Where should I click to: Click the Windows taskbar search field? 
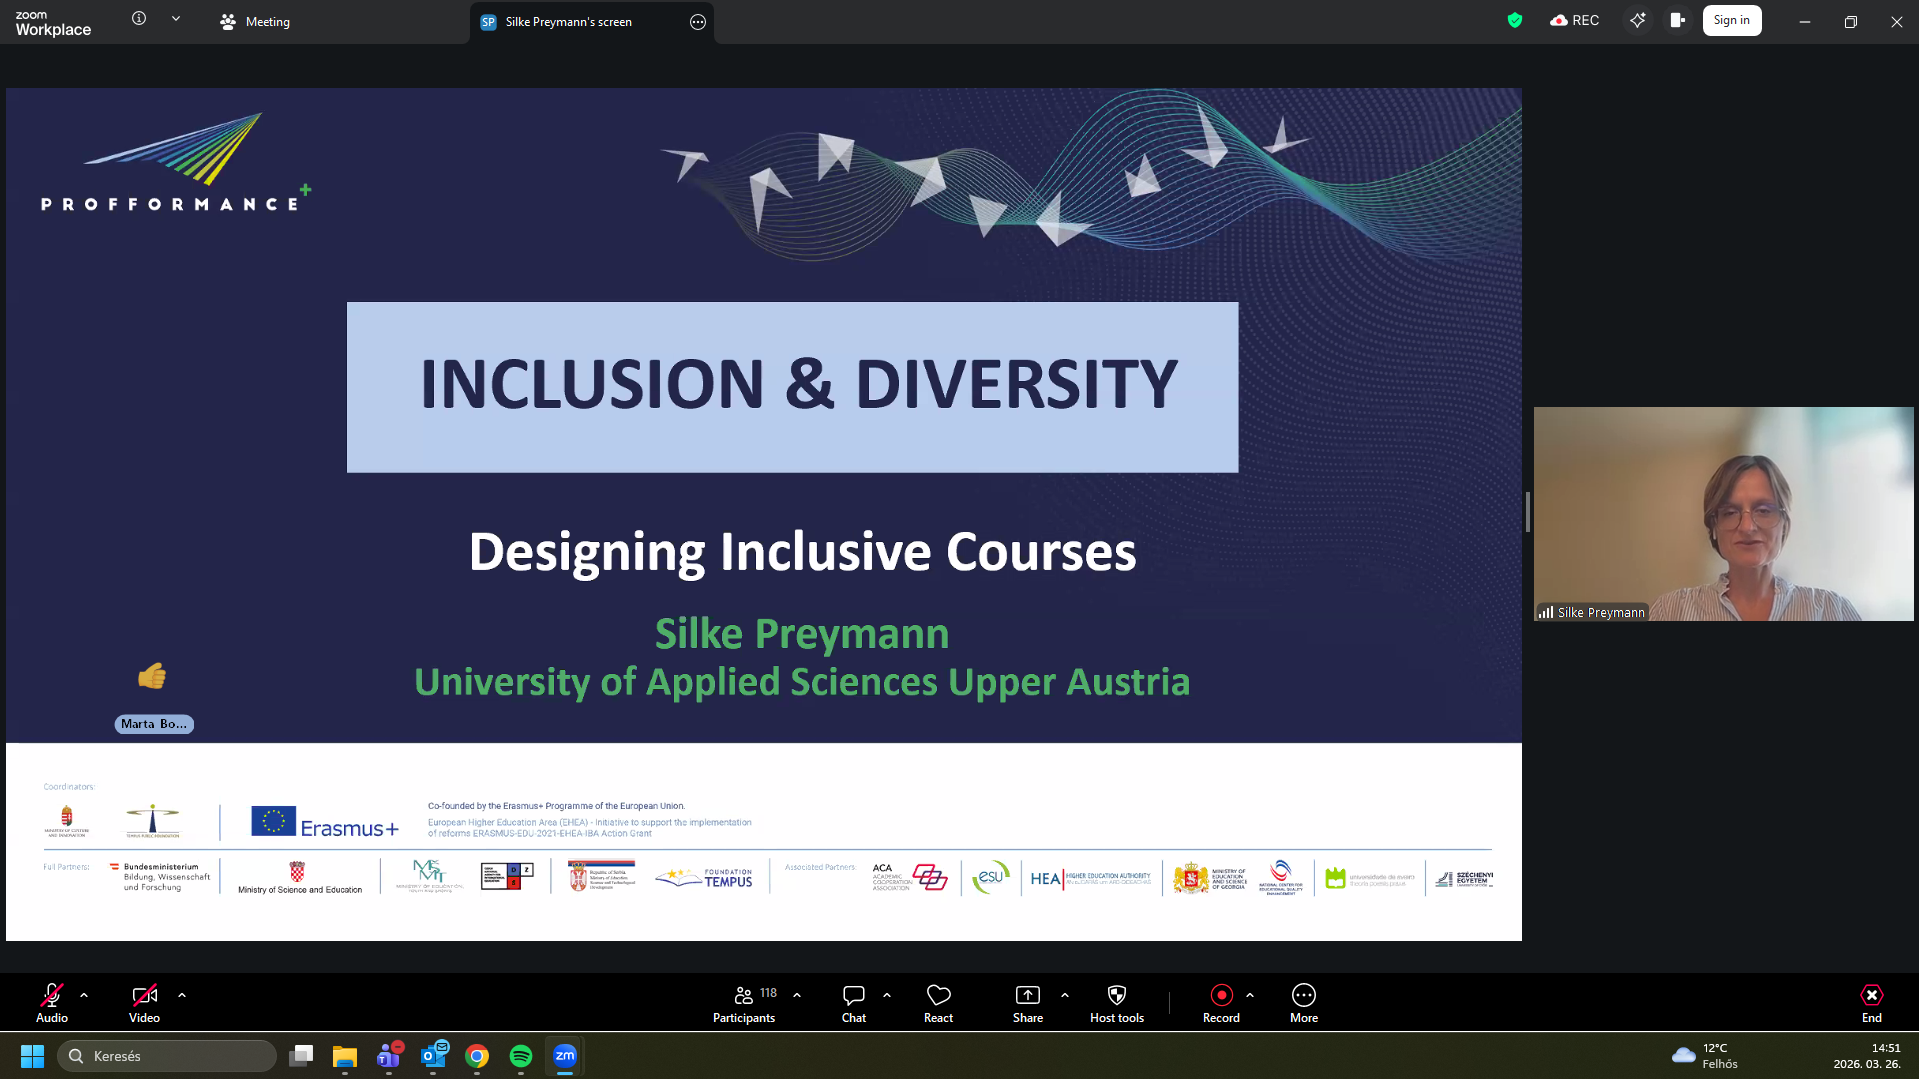tap(167, 1056)
